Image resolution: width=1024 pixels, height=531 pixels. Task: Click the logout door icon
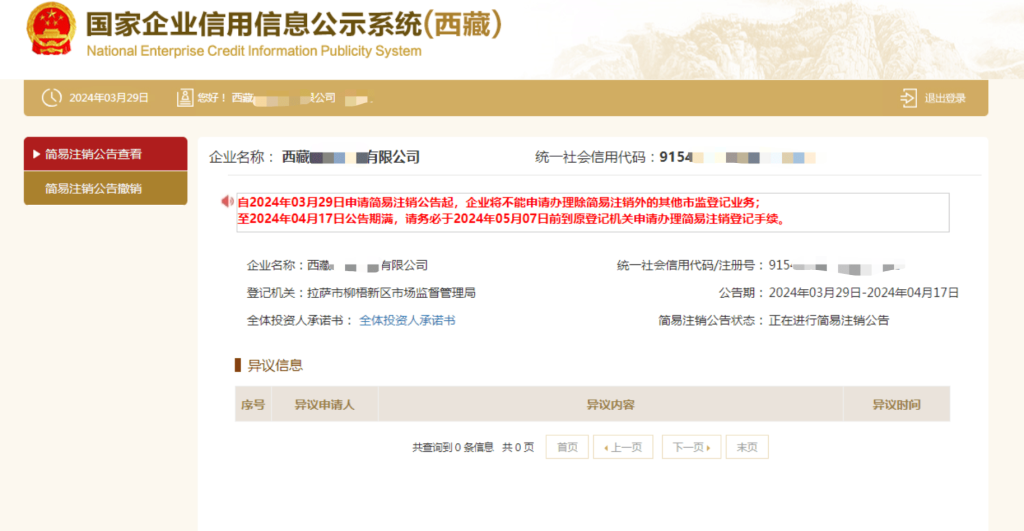tap(908, 98)
